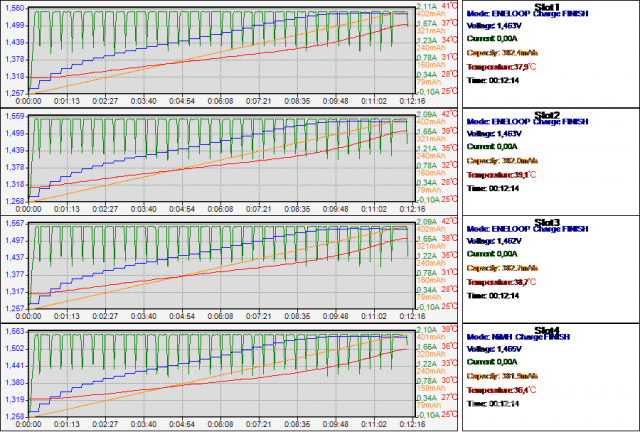
Task: Click Slot4 'Temperature:36,4°C' reading
Action: (x=501, y=390)
